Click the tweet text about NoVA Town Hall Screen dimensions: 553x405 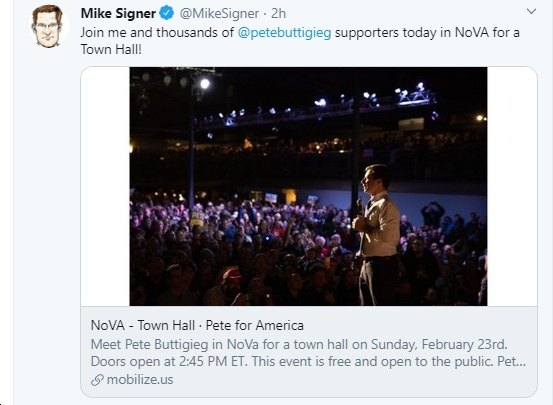point(300,41)
